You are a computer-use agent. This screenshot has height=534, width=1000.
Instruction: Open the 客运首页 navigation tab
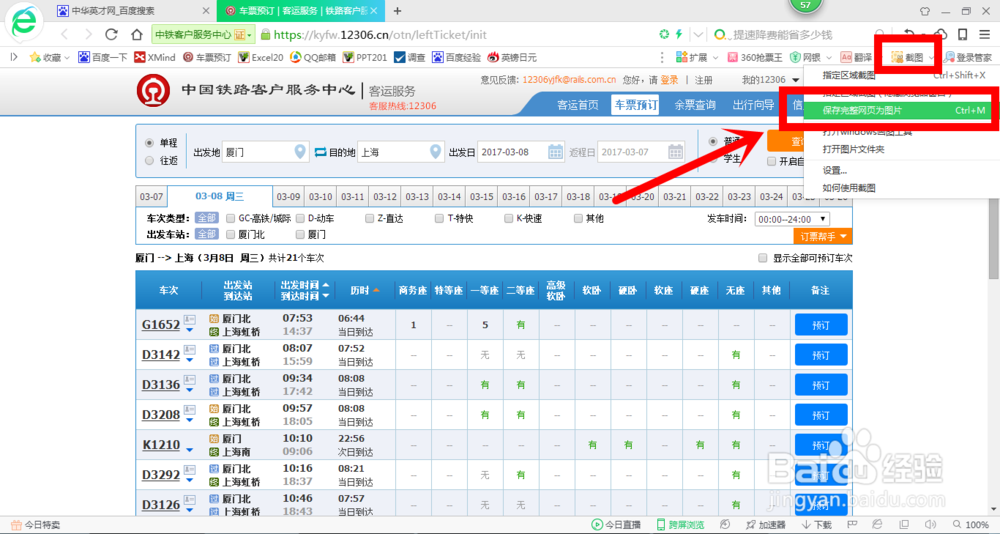click(x=577, y=105)
